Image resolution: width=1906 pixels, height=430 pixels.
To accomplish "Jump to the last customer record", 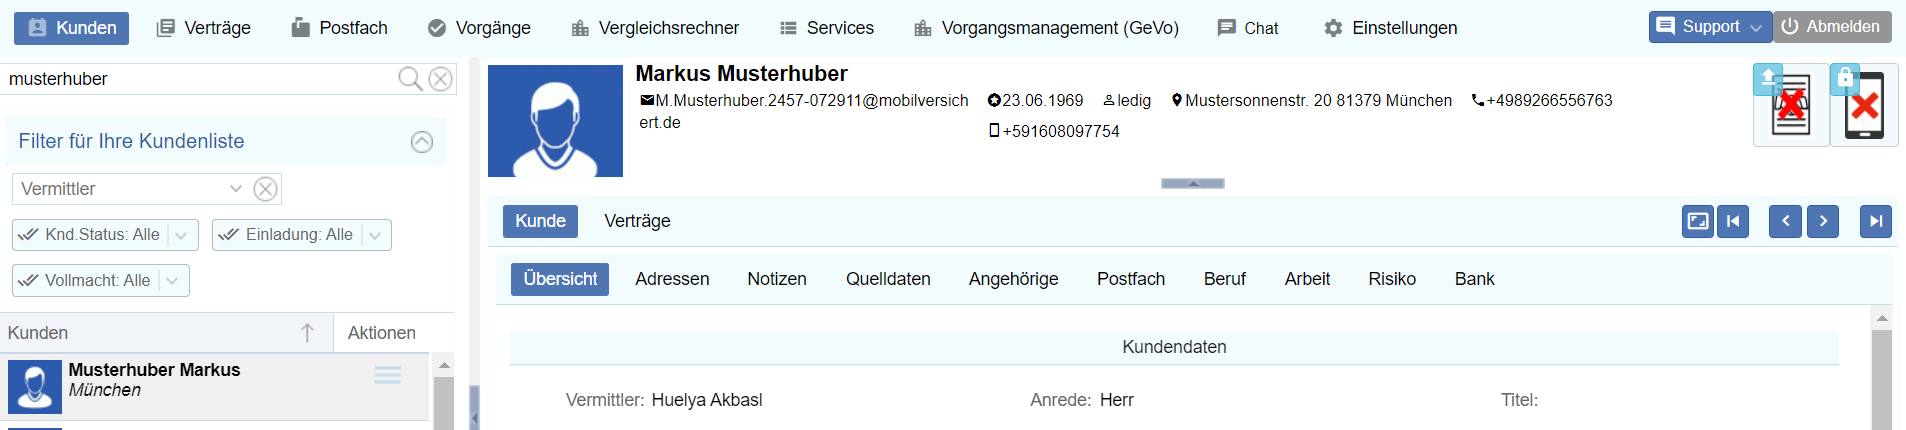I will pos(1875,221).
